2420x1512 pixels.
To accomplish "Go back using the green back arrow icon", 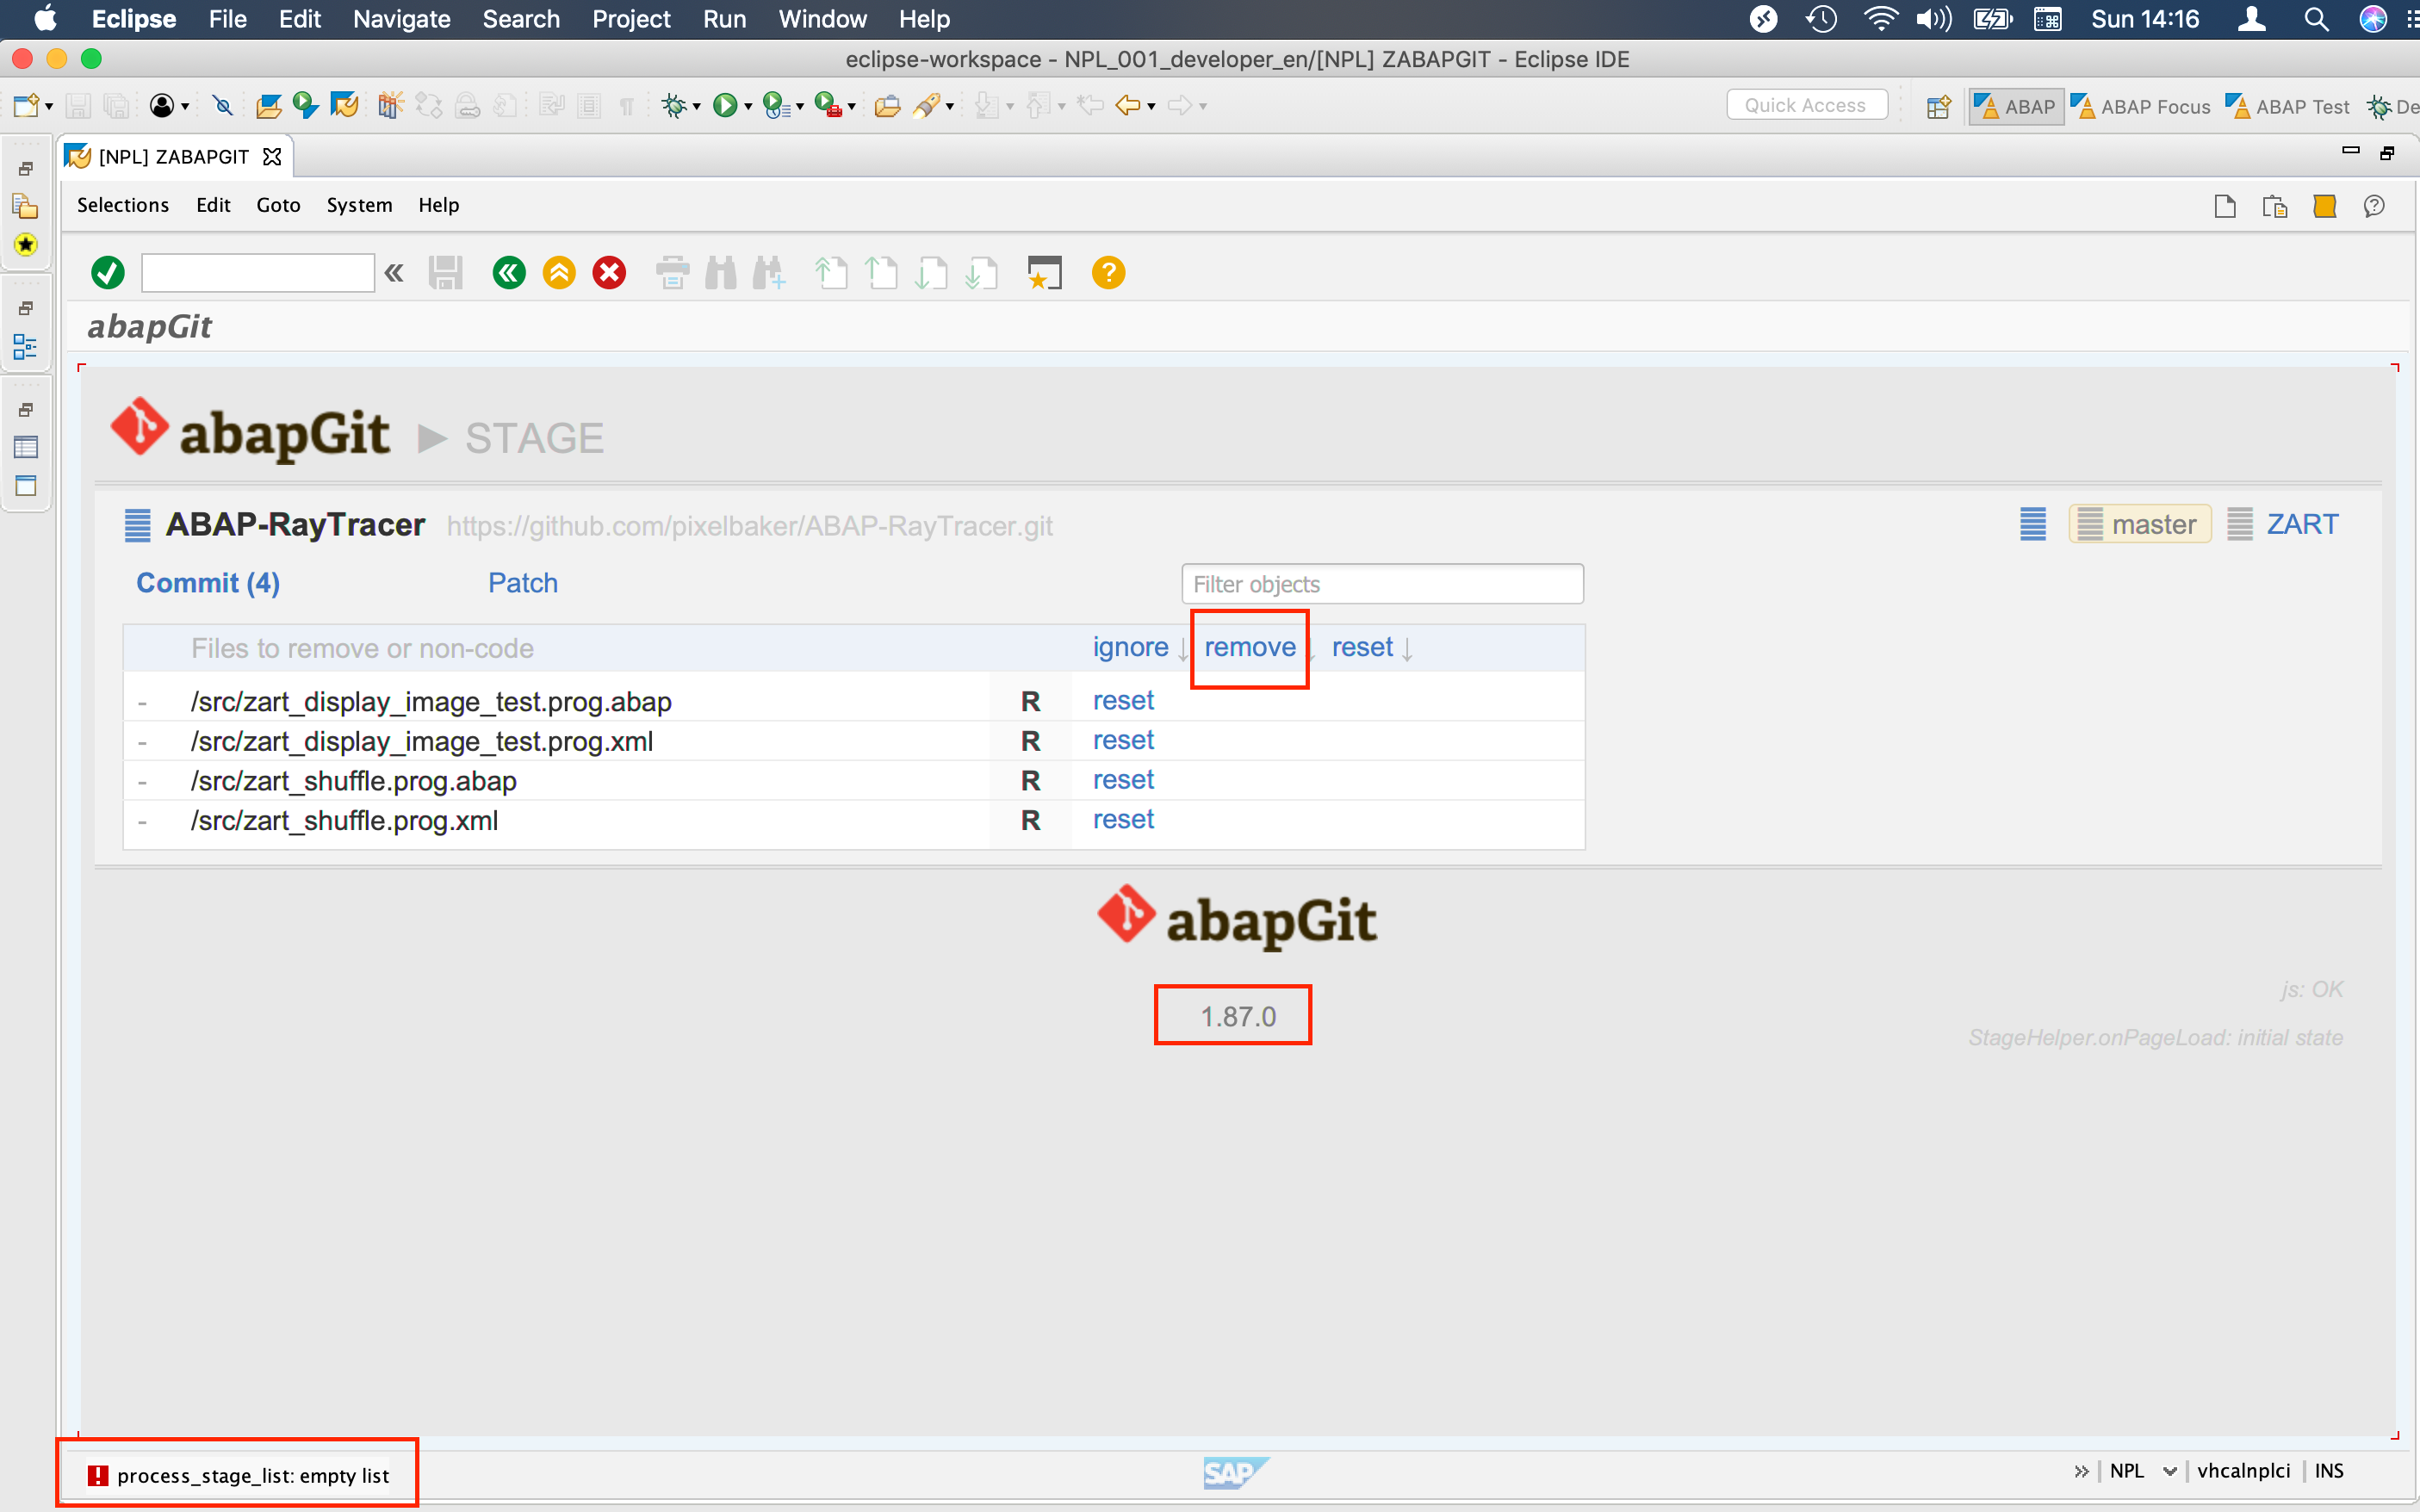I will pos(509,272).
